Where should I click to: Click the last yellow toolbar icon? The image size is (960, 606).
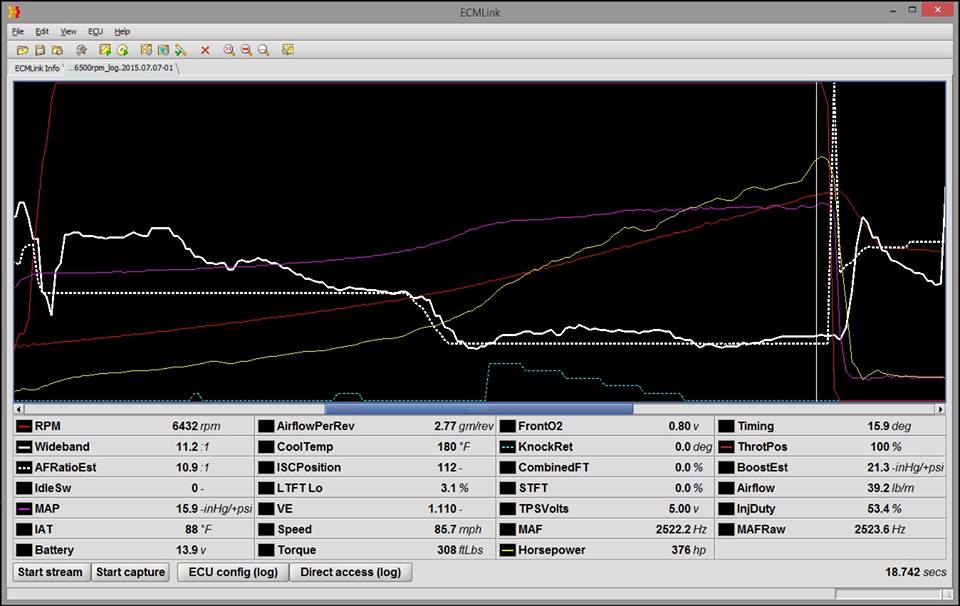click(x=288, y=50)
